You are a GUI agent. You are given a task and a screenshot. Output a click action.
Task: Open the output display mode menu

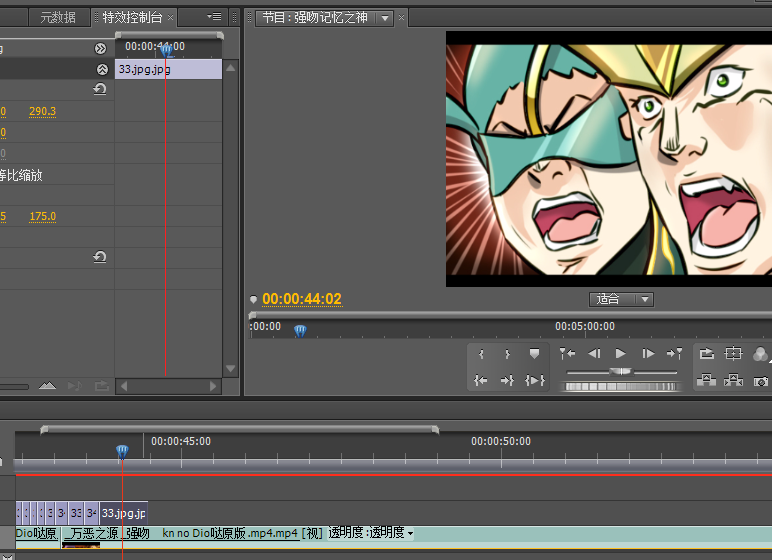(x=761, y=354)
